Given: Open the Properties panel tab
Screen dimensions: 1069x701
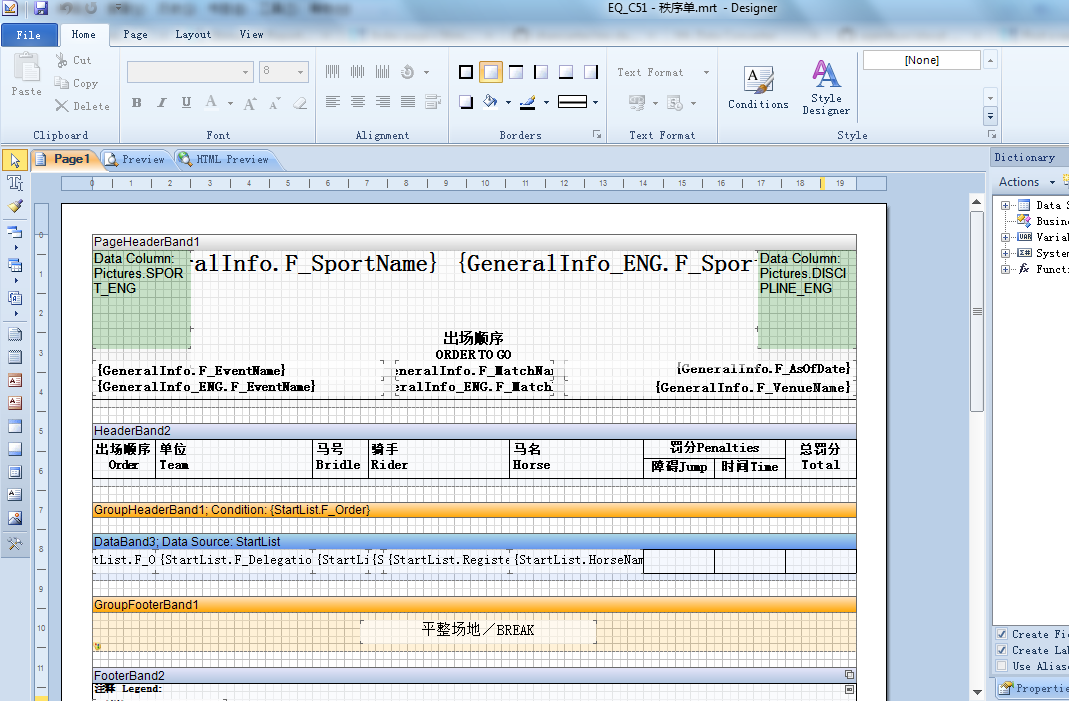Looking at the screenshot, I should coord(1031,689).
